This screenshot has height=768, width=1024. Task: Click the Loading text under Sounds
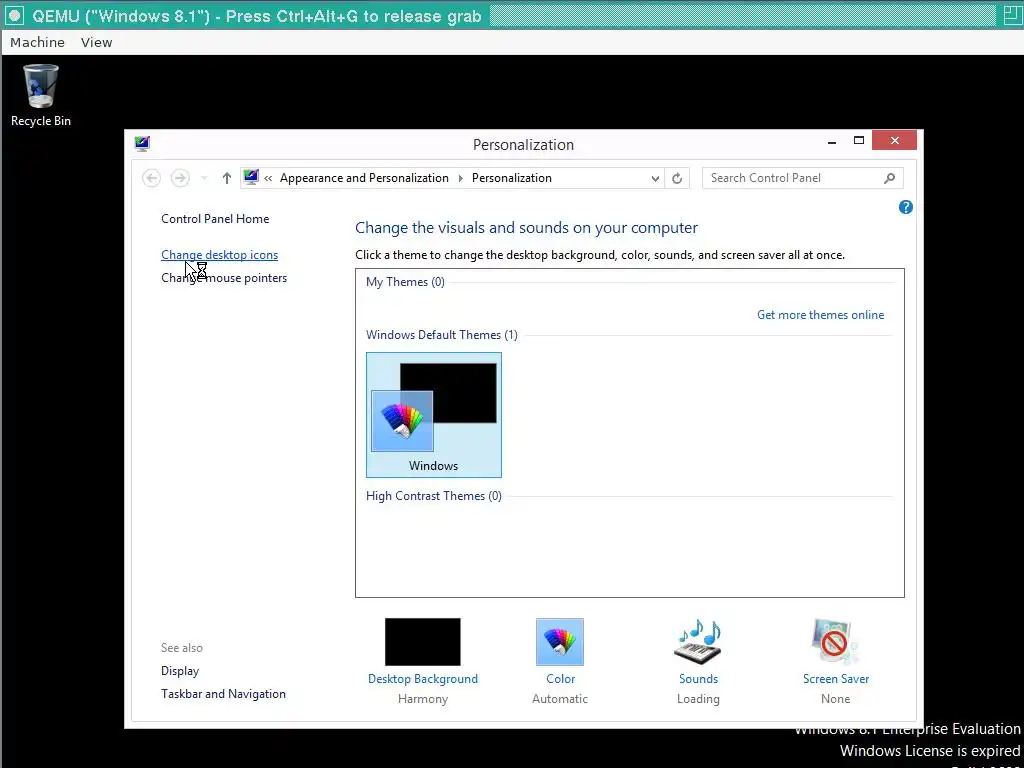698,699
